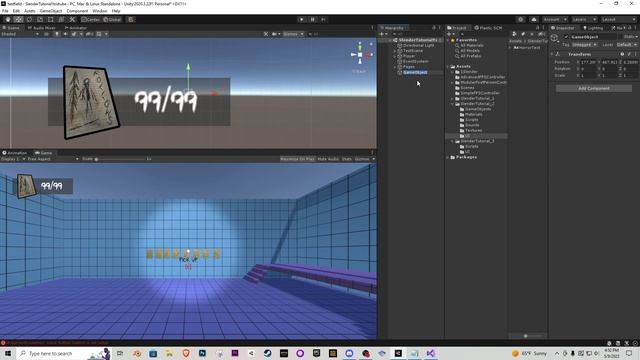This screenshot has width=640, height=360.
Task: Toggle pivot Center mode button
Action: click(x=91, y=19)
